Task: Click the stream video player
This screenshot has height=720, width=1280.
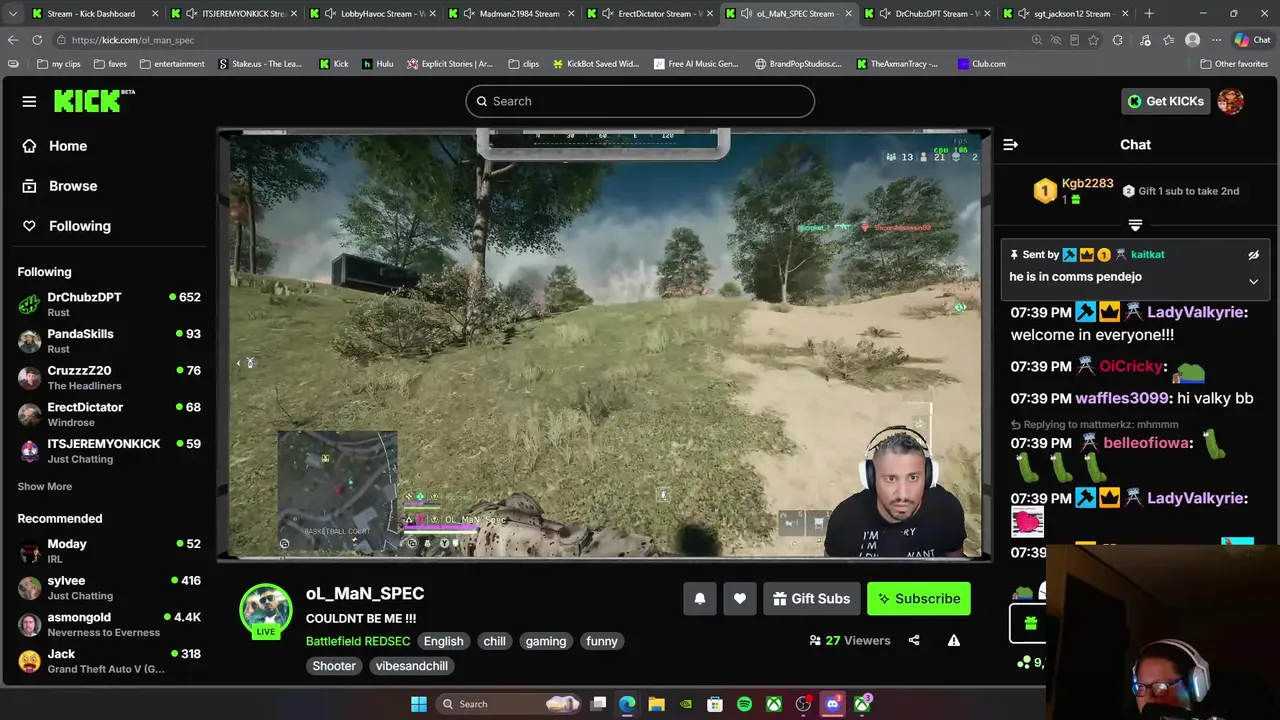Action: [605, 344]
